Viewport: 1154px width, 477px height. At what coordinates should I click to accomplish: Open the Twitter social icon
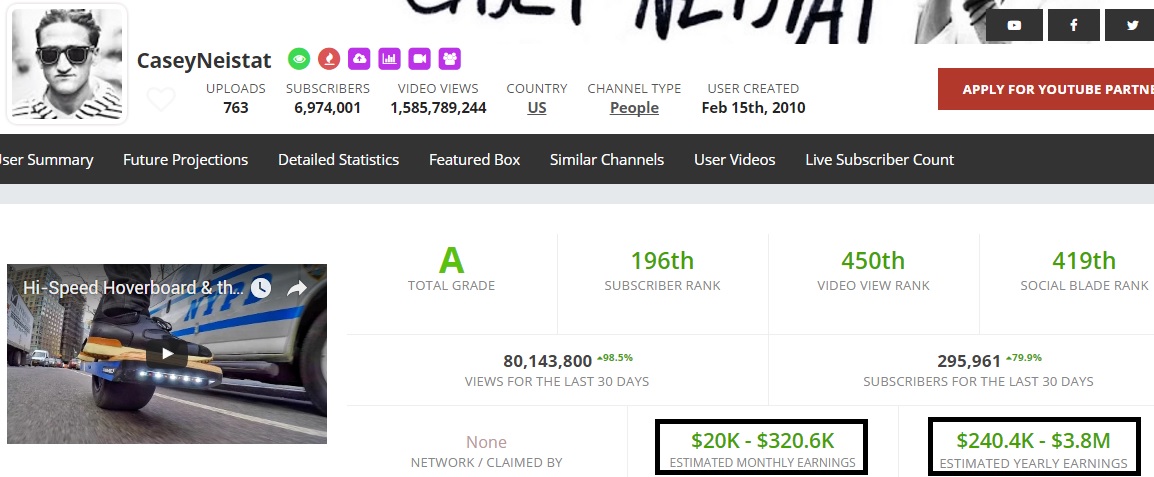pos(1132,25)
